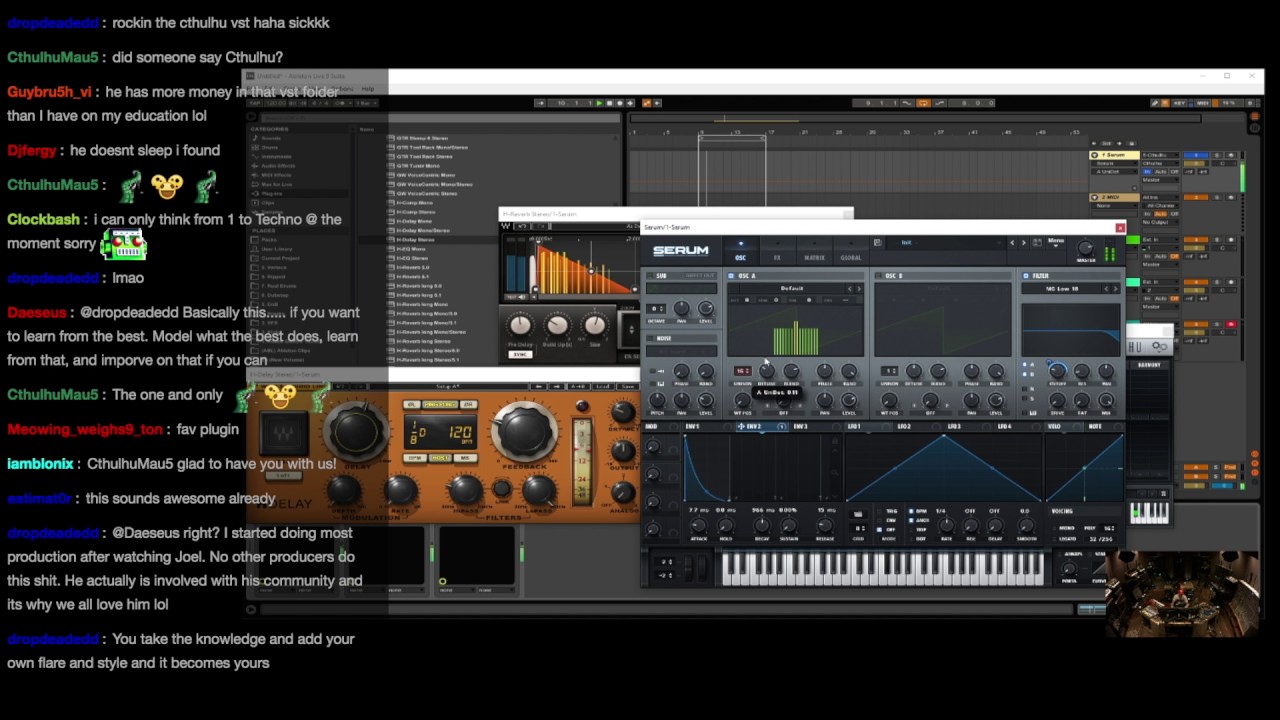Click OSC A unison voices stepper

(742, 371)
